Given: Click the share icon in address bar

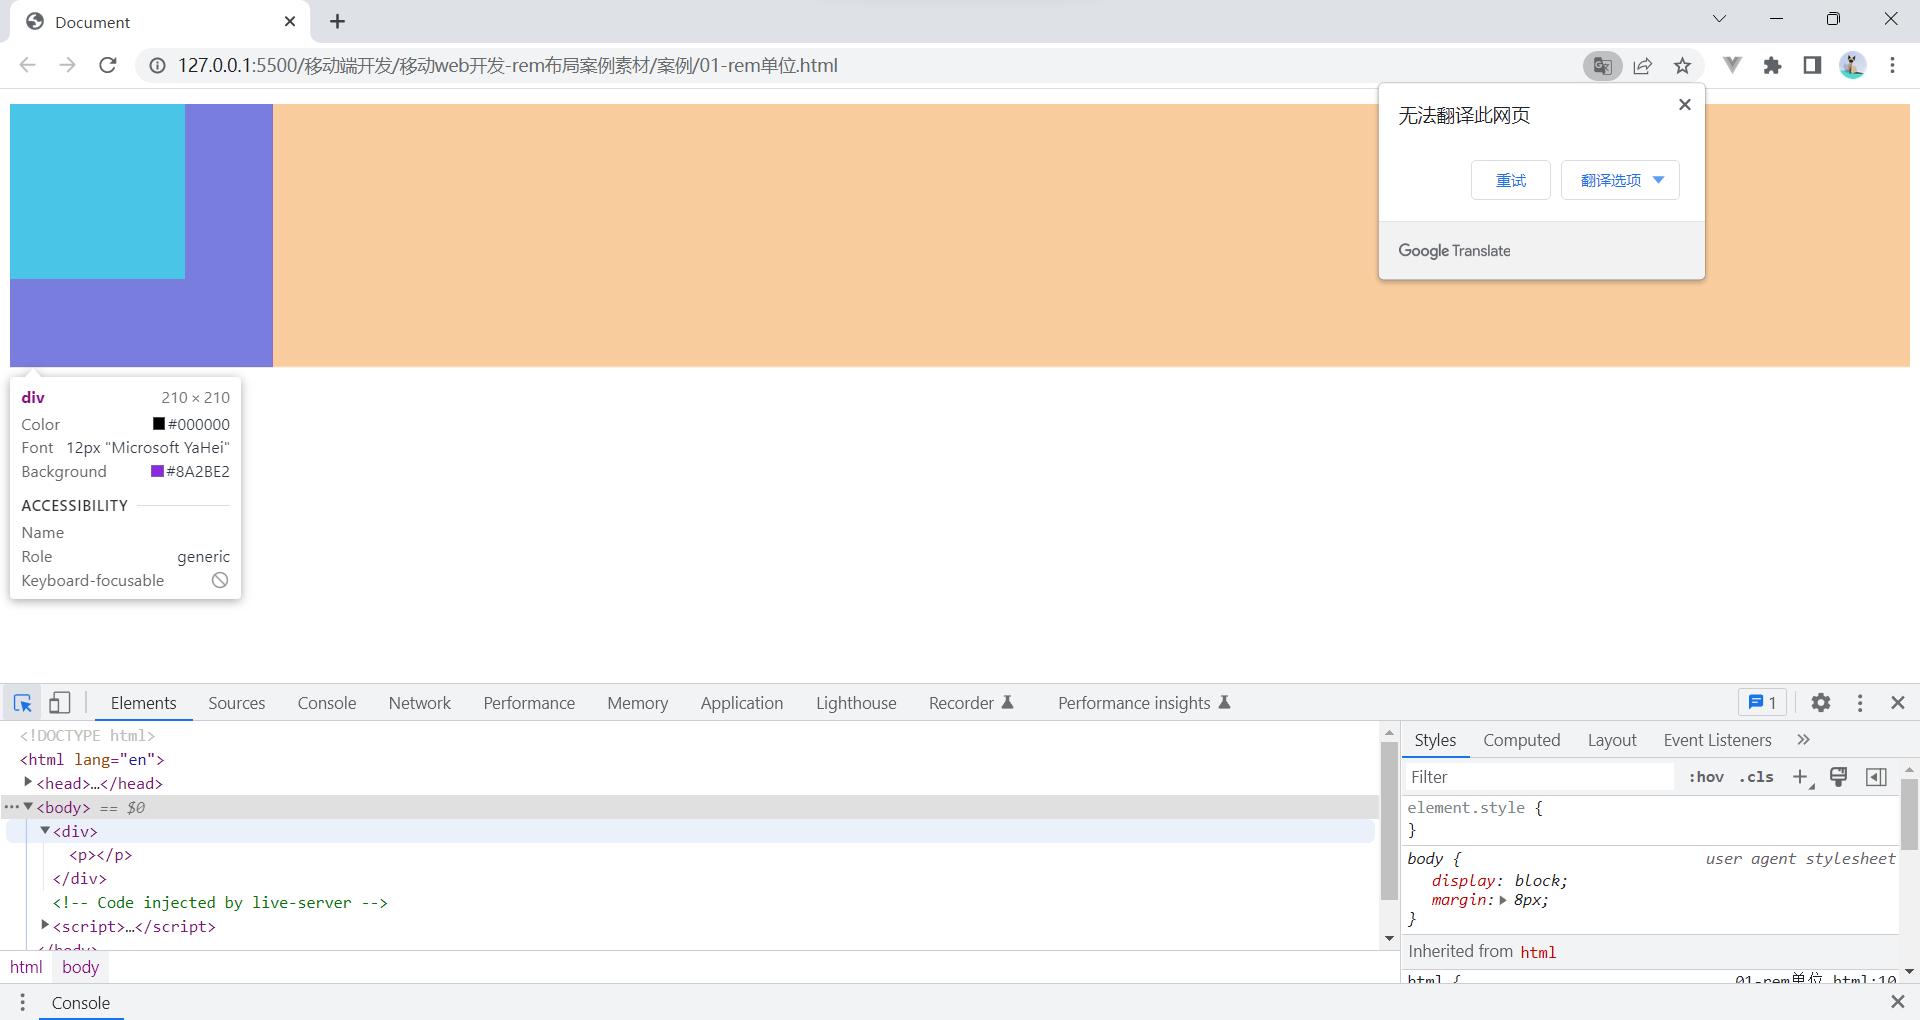Looking at the screenshot, I should [1643, 65].
